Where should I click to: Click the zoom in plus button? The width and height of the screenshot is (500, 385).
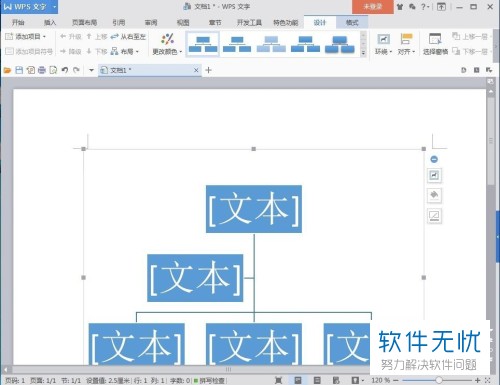coord(477,380)
